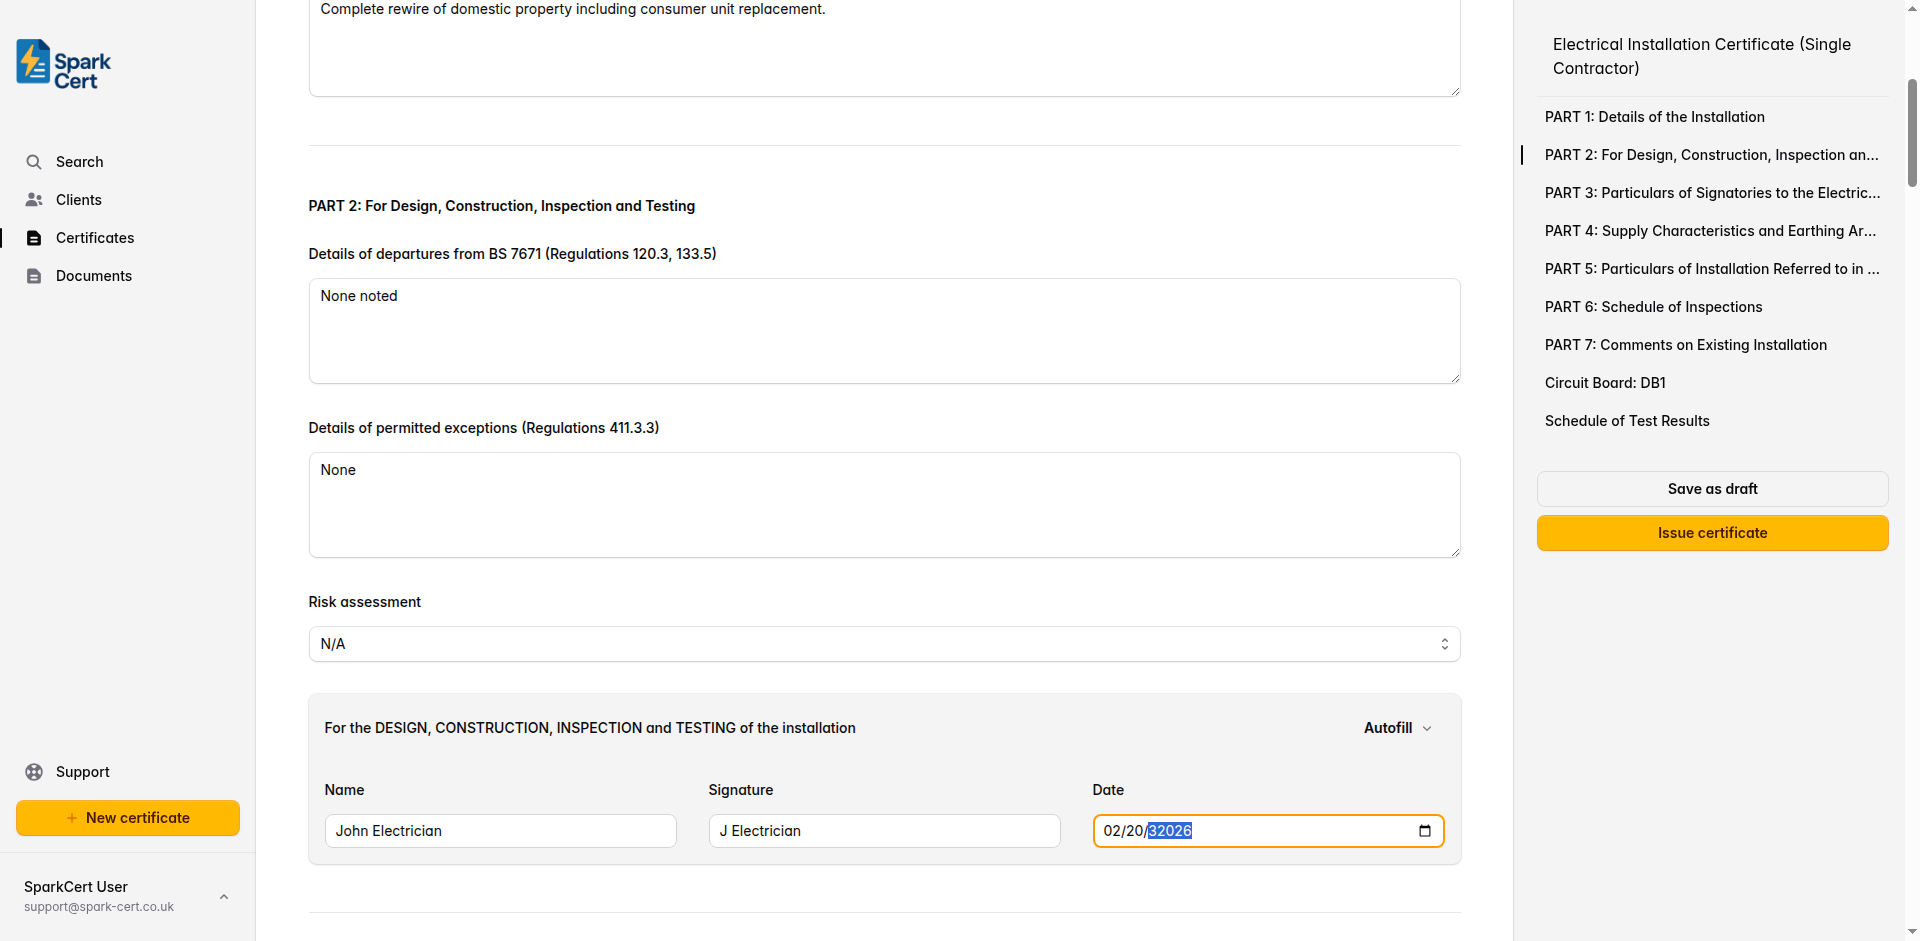The image size is (1920, 941).
Task: Select the Search icon in the sidebar
Action: [x=34, y=161]
